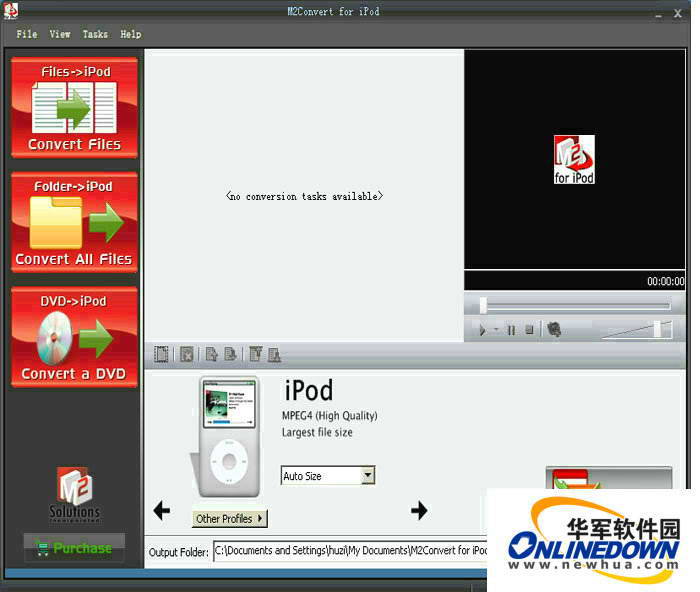This screenshot has height=592, width=700.
Task: Open the Help menu
Action: (x=130, y=34)
